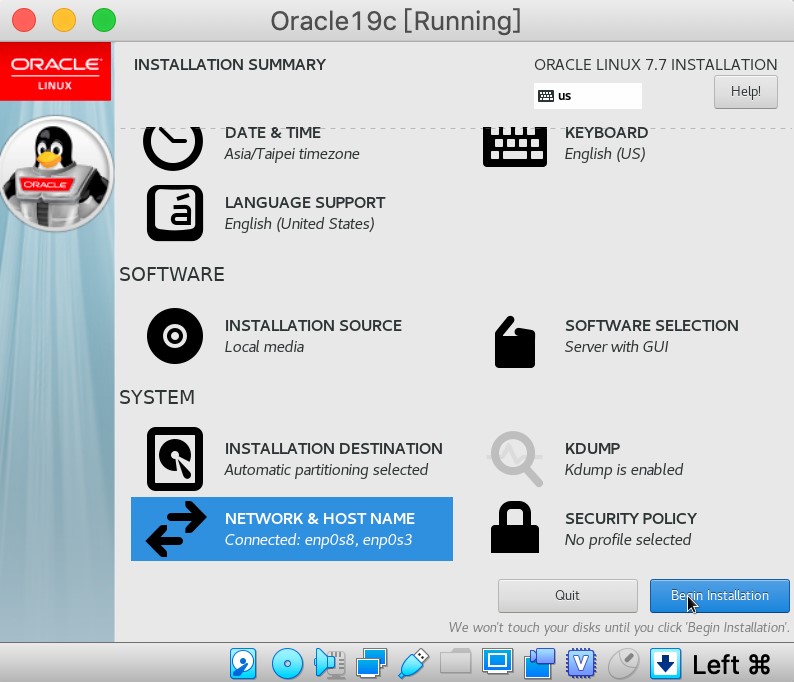
Task: Select Kdump is enabled text
Action: click(623, 470)
